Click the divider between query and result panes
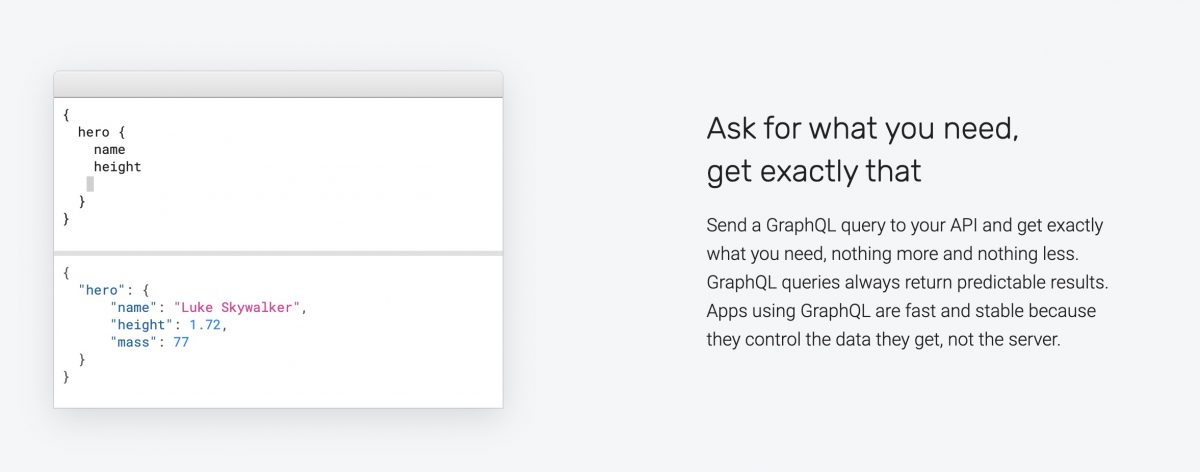Screen dimensions: 1200x472 (278, 252)
